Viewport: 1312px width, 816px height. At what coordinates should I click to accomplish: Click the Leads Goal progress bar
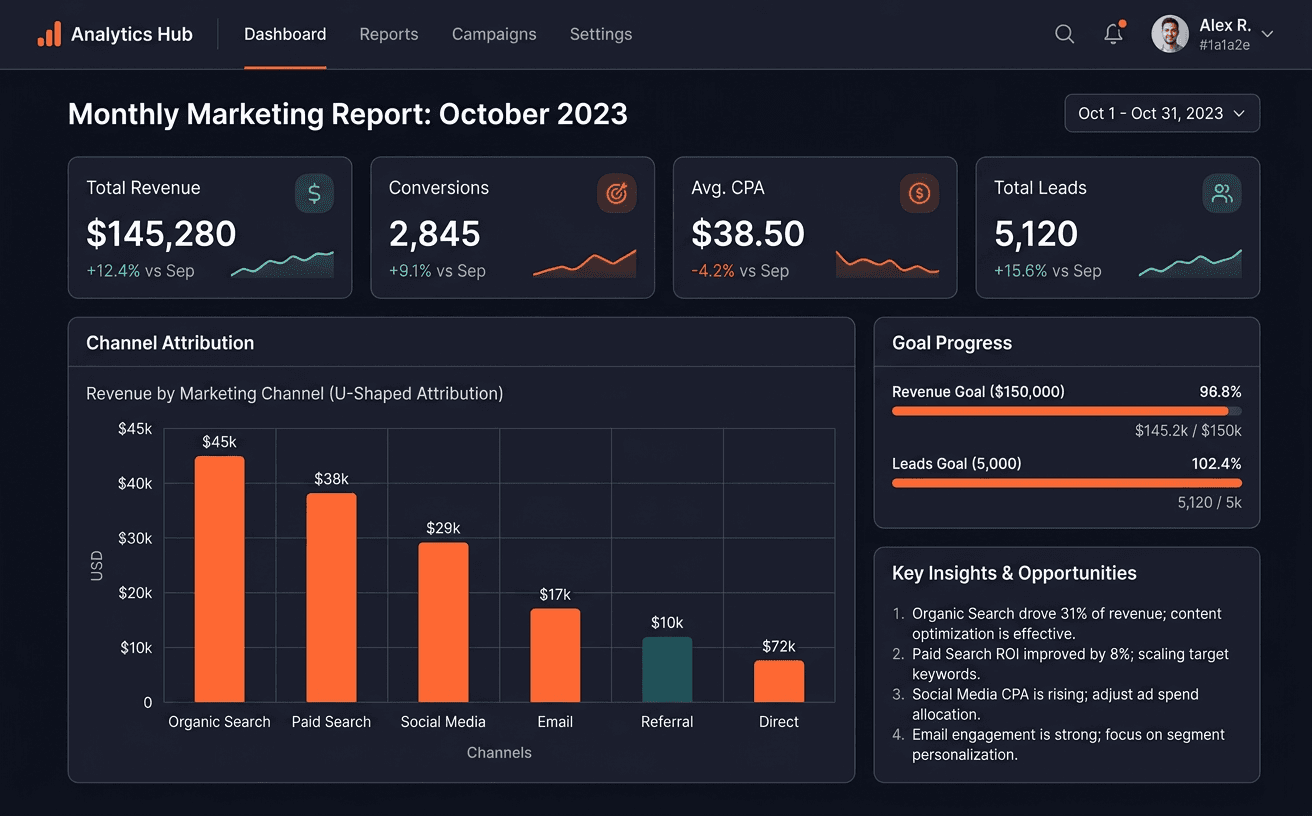point(1067,483)
